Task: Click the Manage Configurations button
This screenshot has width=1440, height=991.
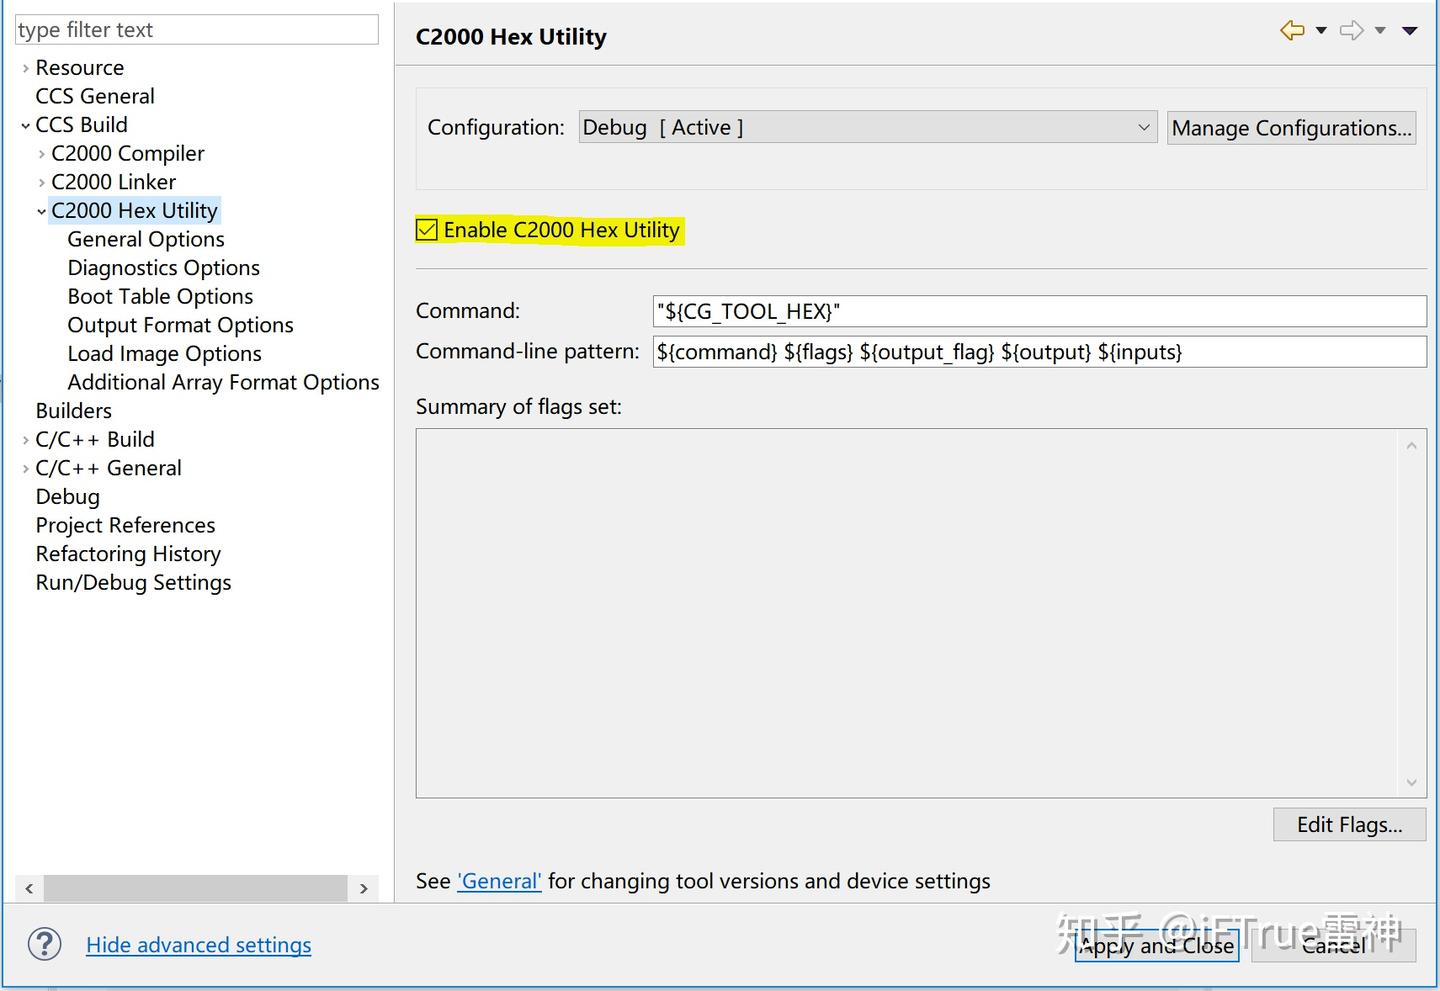Action: [1291, 128]
